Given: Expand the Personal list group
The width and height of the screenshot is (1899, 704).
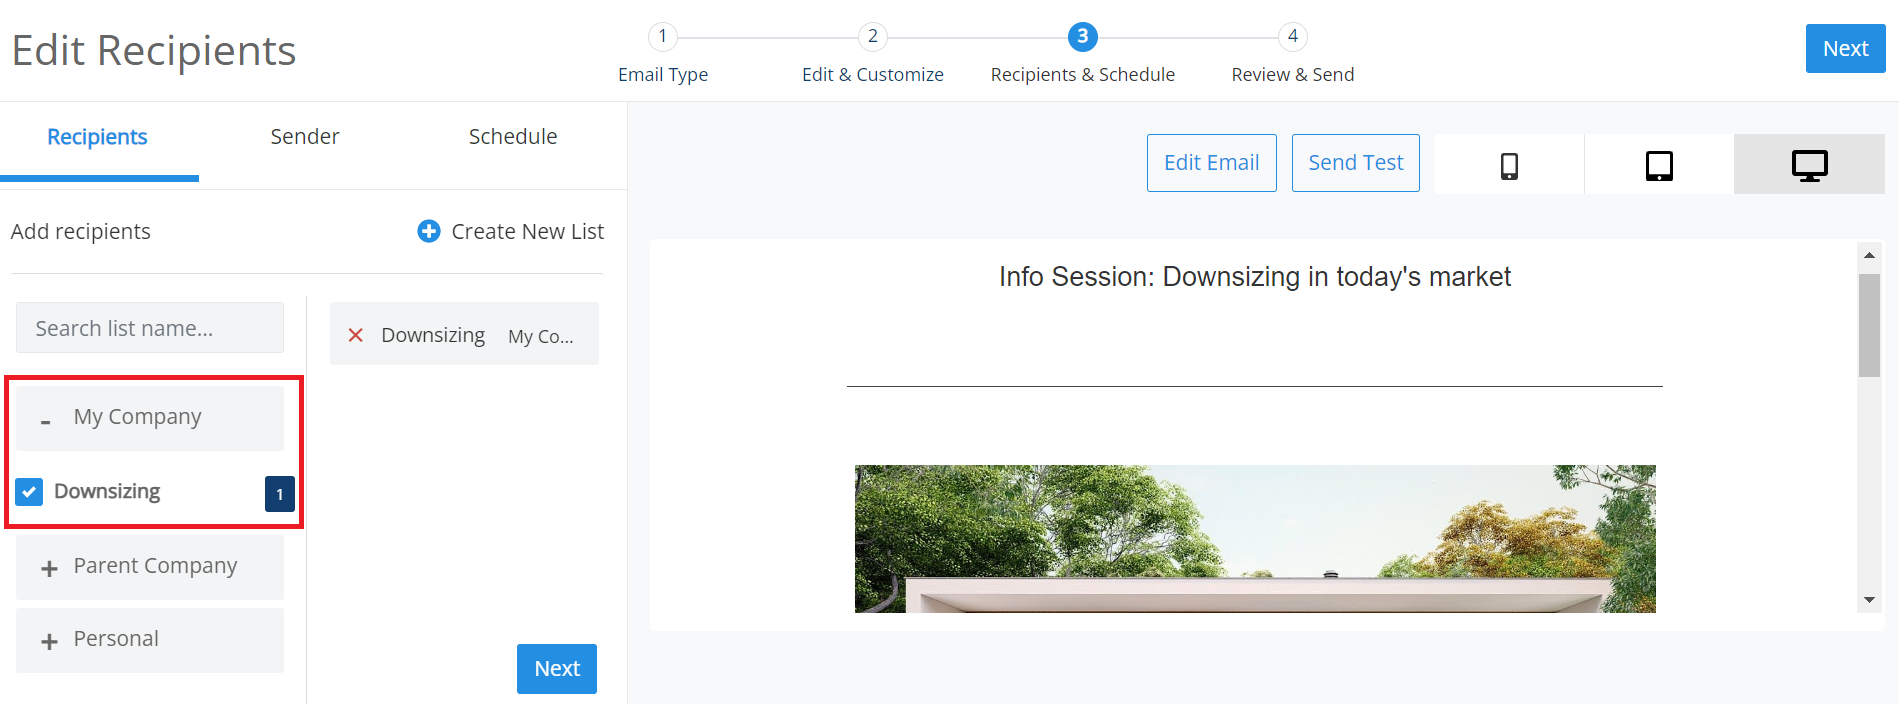Looking at the screenshot, I should click(x=49, y=641).
